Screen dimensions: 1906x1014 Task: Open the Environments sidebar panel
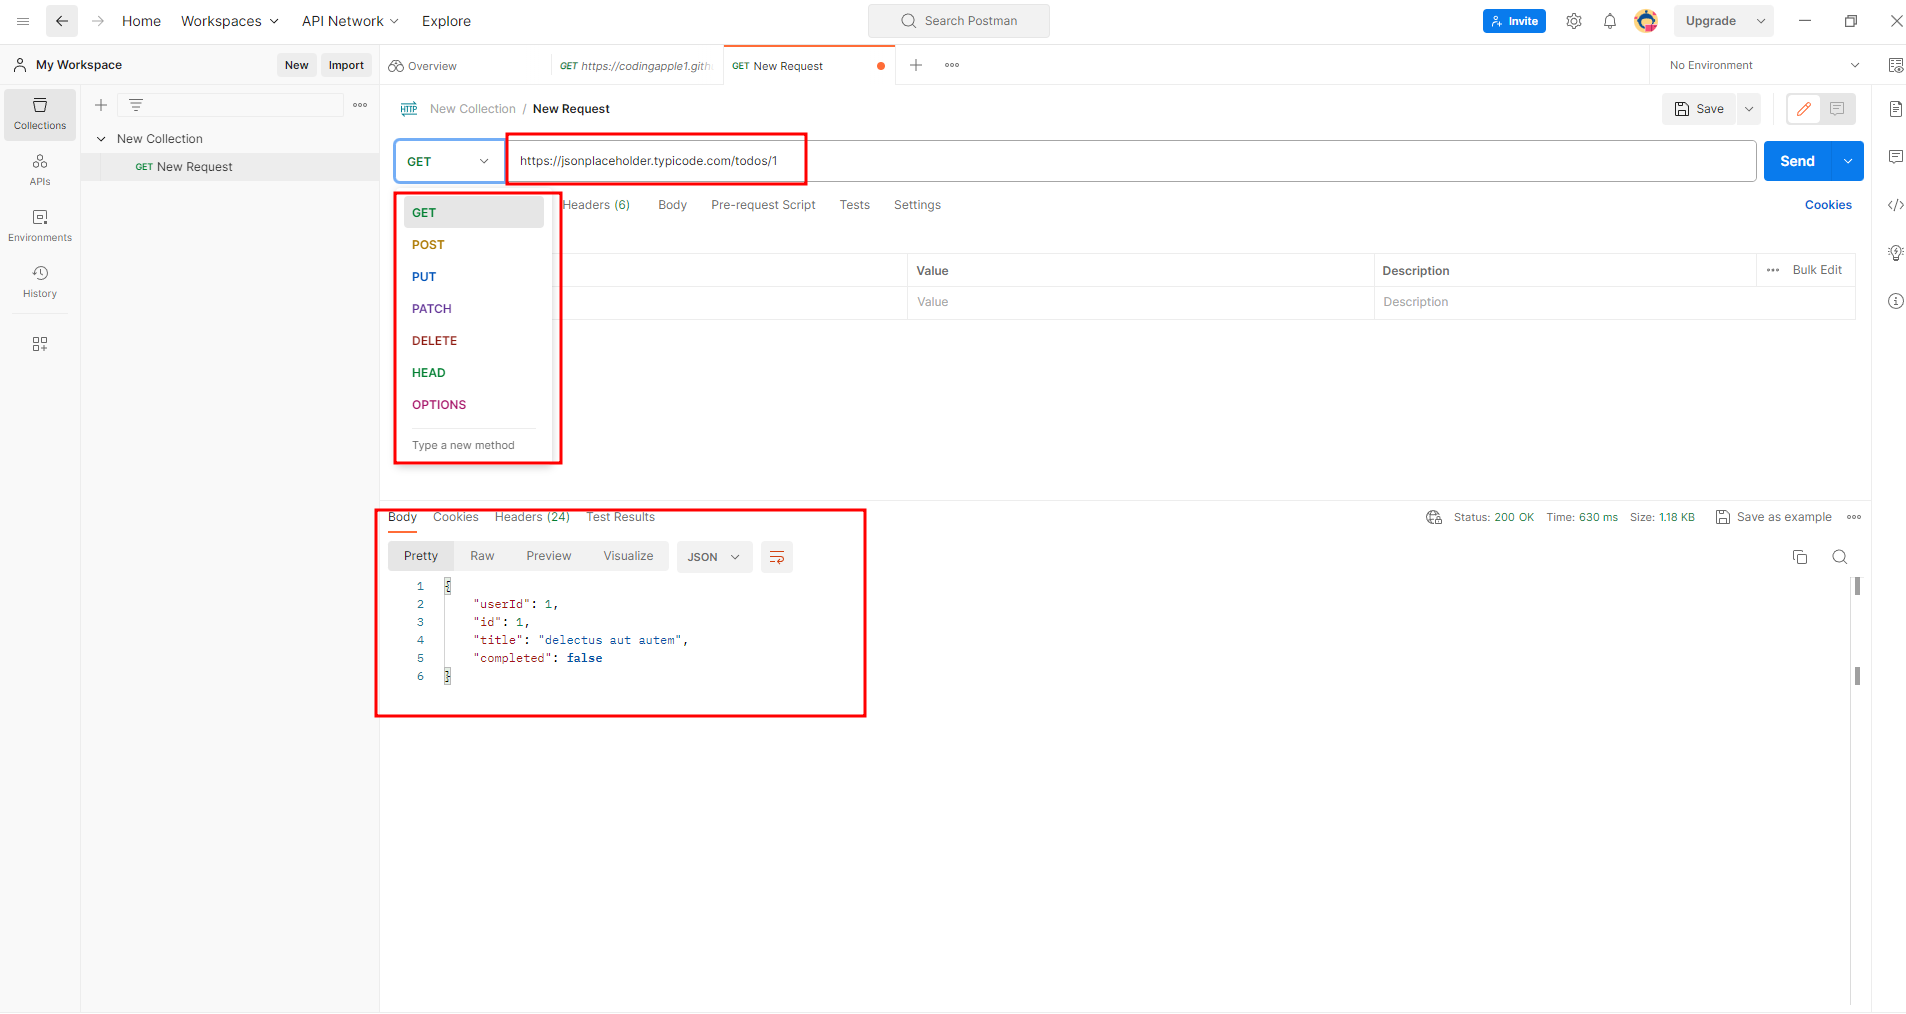[40, 226]
